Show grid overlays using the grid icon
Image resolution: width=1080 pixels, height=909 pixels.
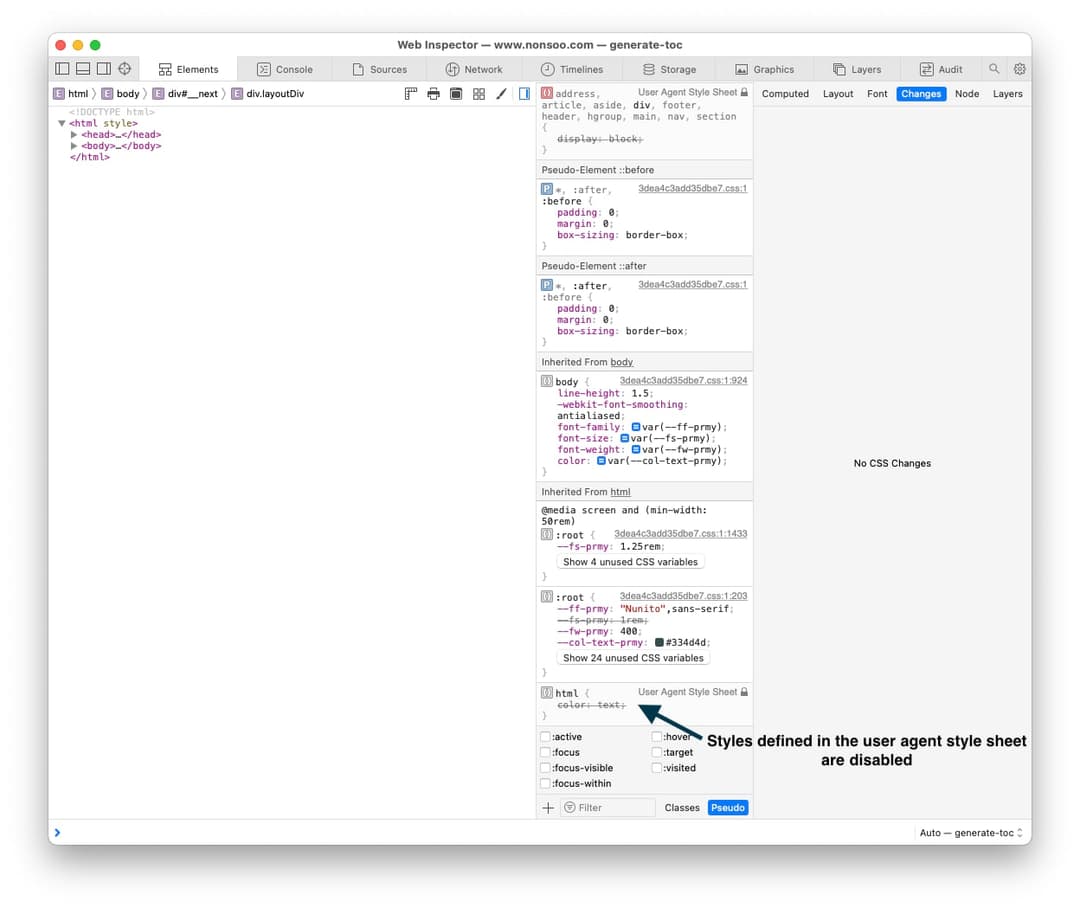[480, 93]
